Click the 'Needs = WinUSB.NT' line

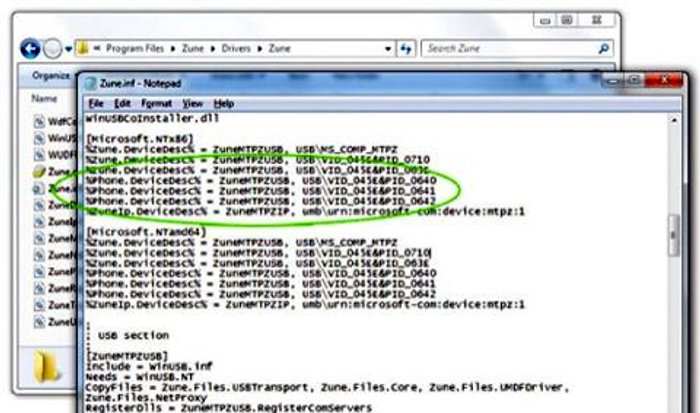tap(140, 377)
